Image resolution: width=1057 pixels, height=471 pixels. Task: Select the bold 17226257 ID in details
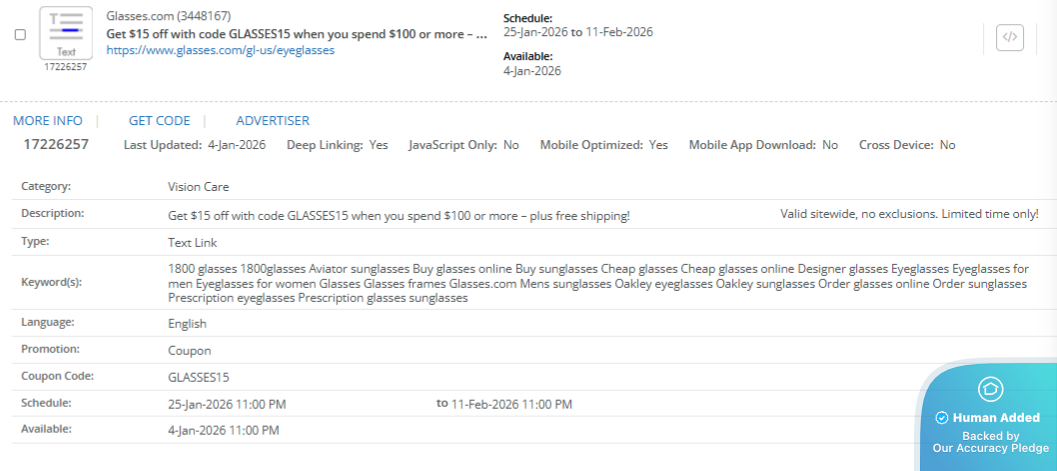pyautogui.click(x=56, y=145)
